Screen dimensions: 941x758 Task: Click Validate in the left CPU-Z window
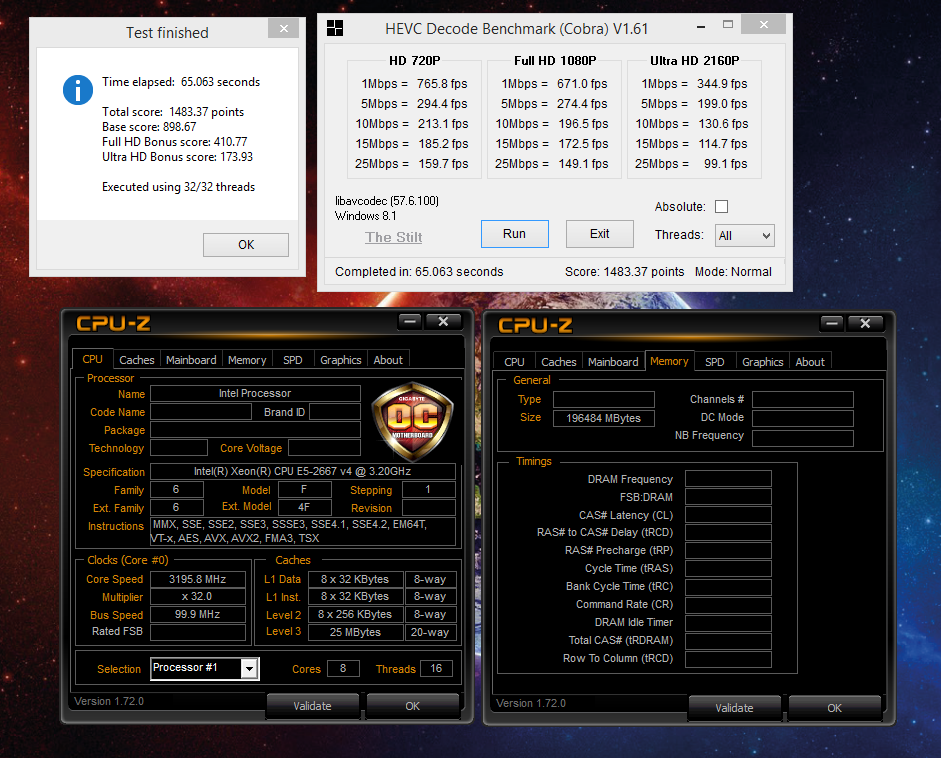312,706
